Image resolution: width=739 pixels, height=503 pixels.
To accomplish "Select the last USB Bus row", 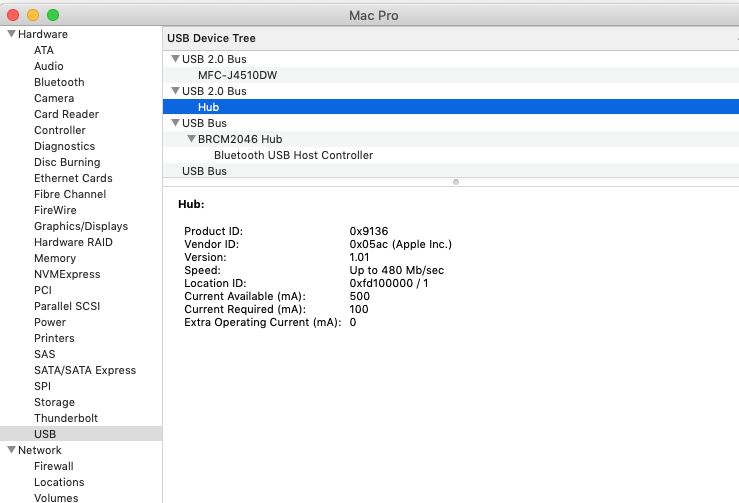I will [204, 171].
